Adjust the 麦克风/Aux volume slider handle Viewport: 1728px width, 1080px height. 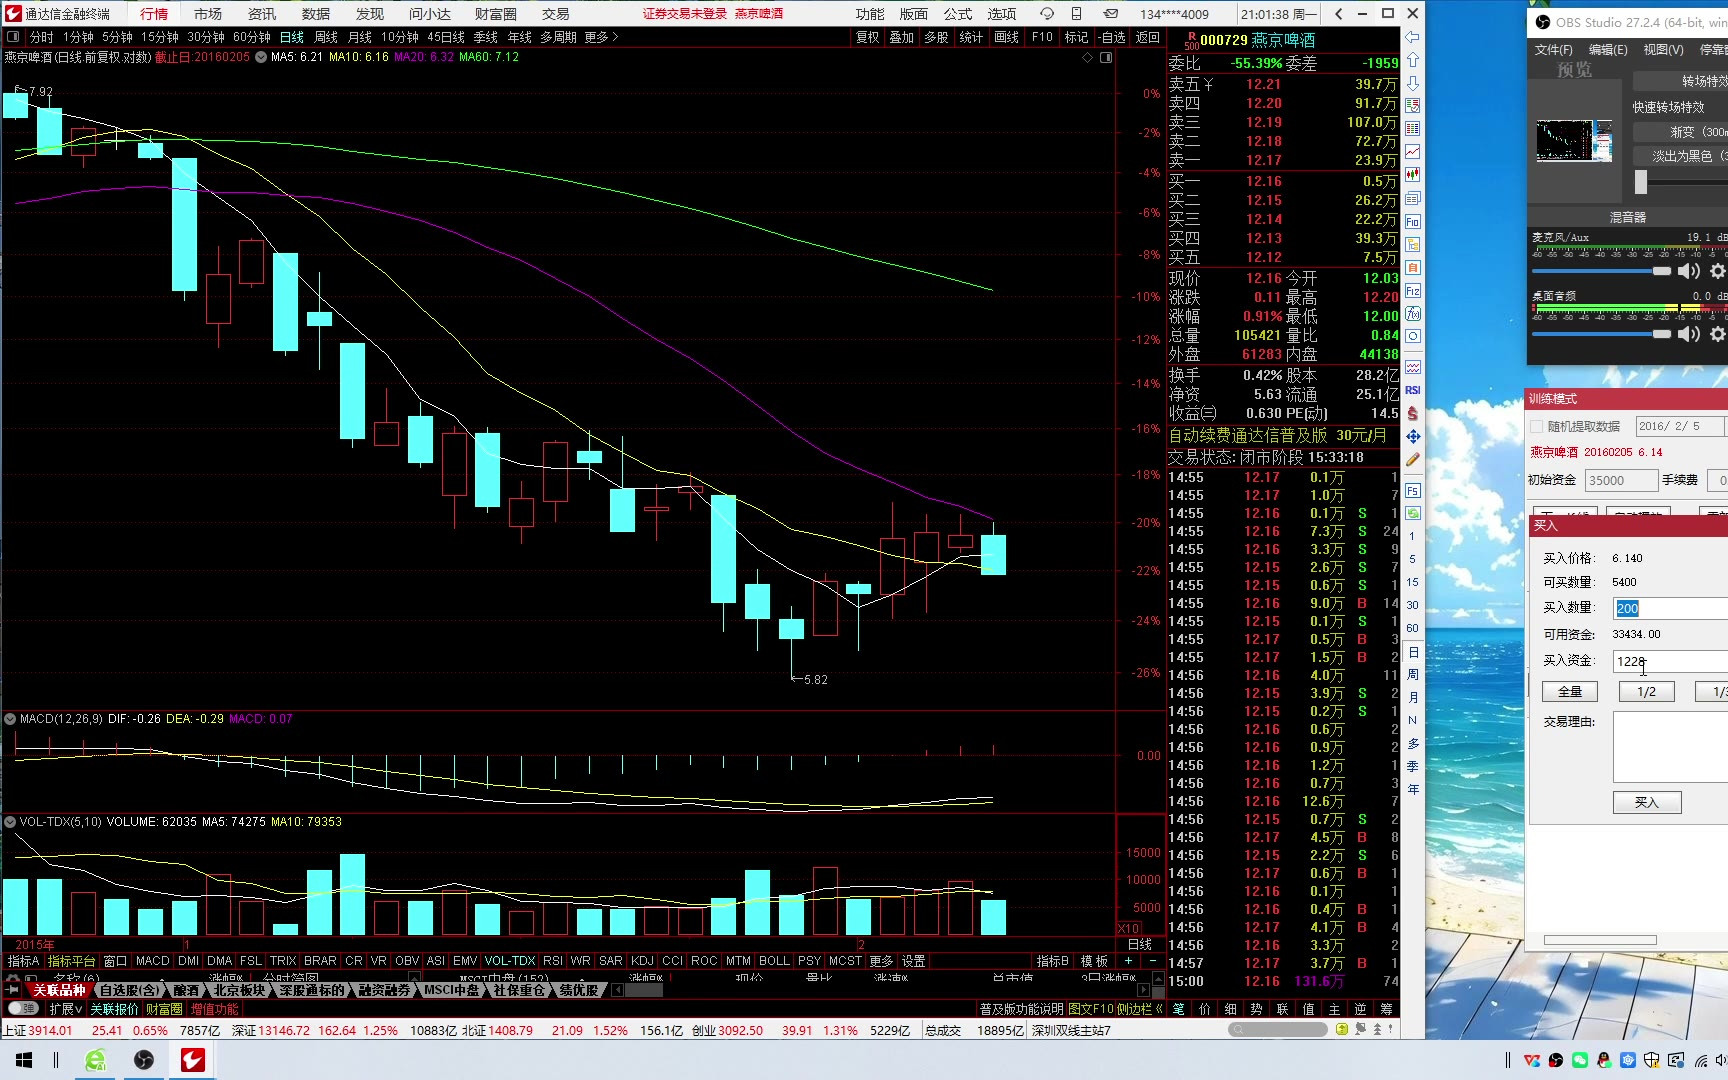pos(1661,271)
